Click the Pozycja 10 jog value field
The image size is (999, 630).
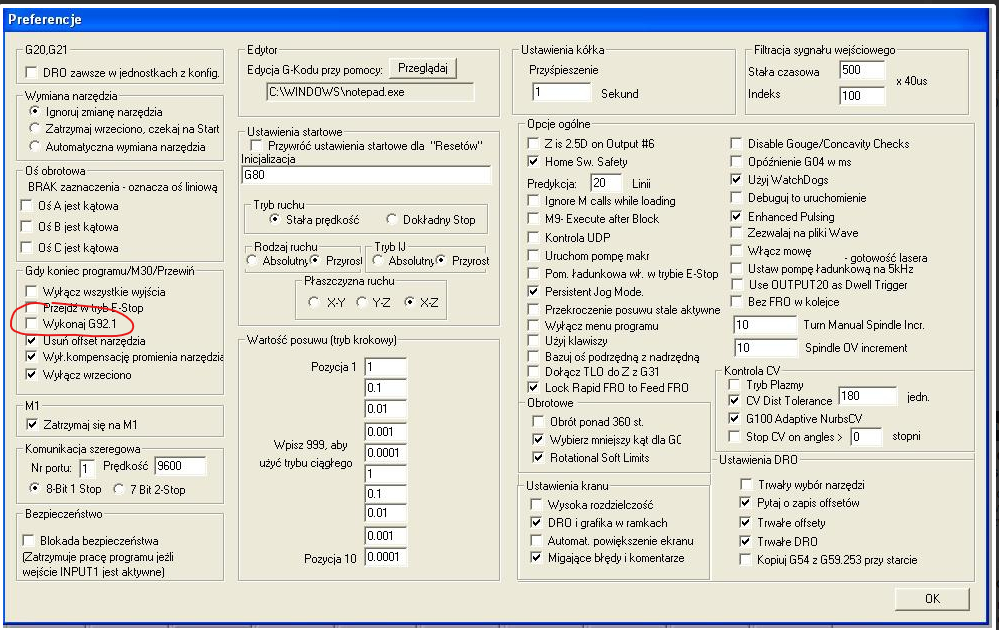385,557
